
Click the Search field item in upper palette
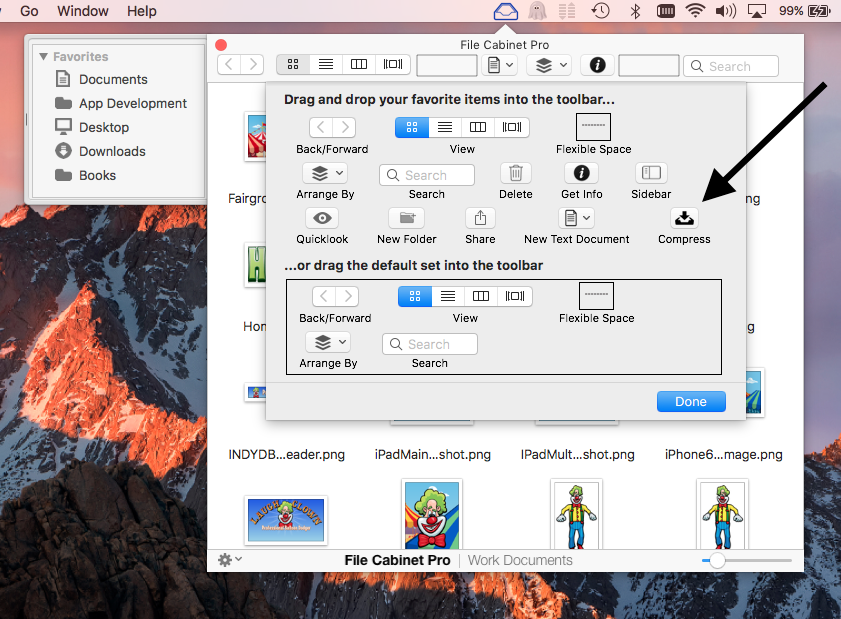[427, 175]
